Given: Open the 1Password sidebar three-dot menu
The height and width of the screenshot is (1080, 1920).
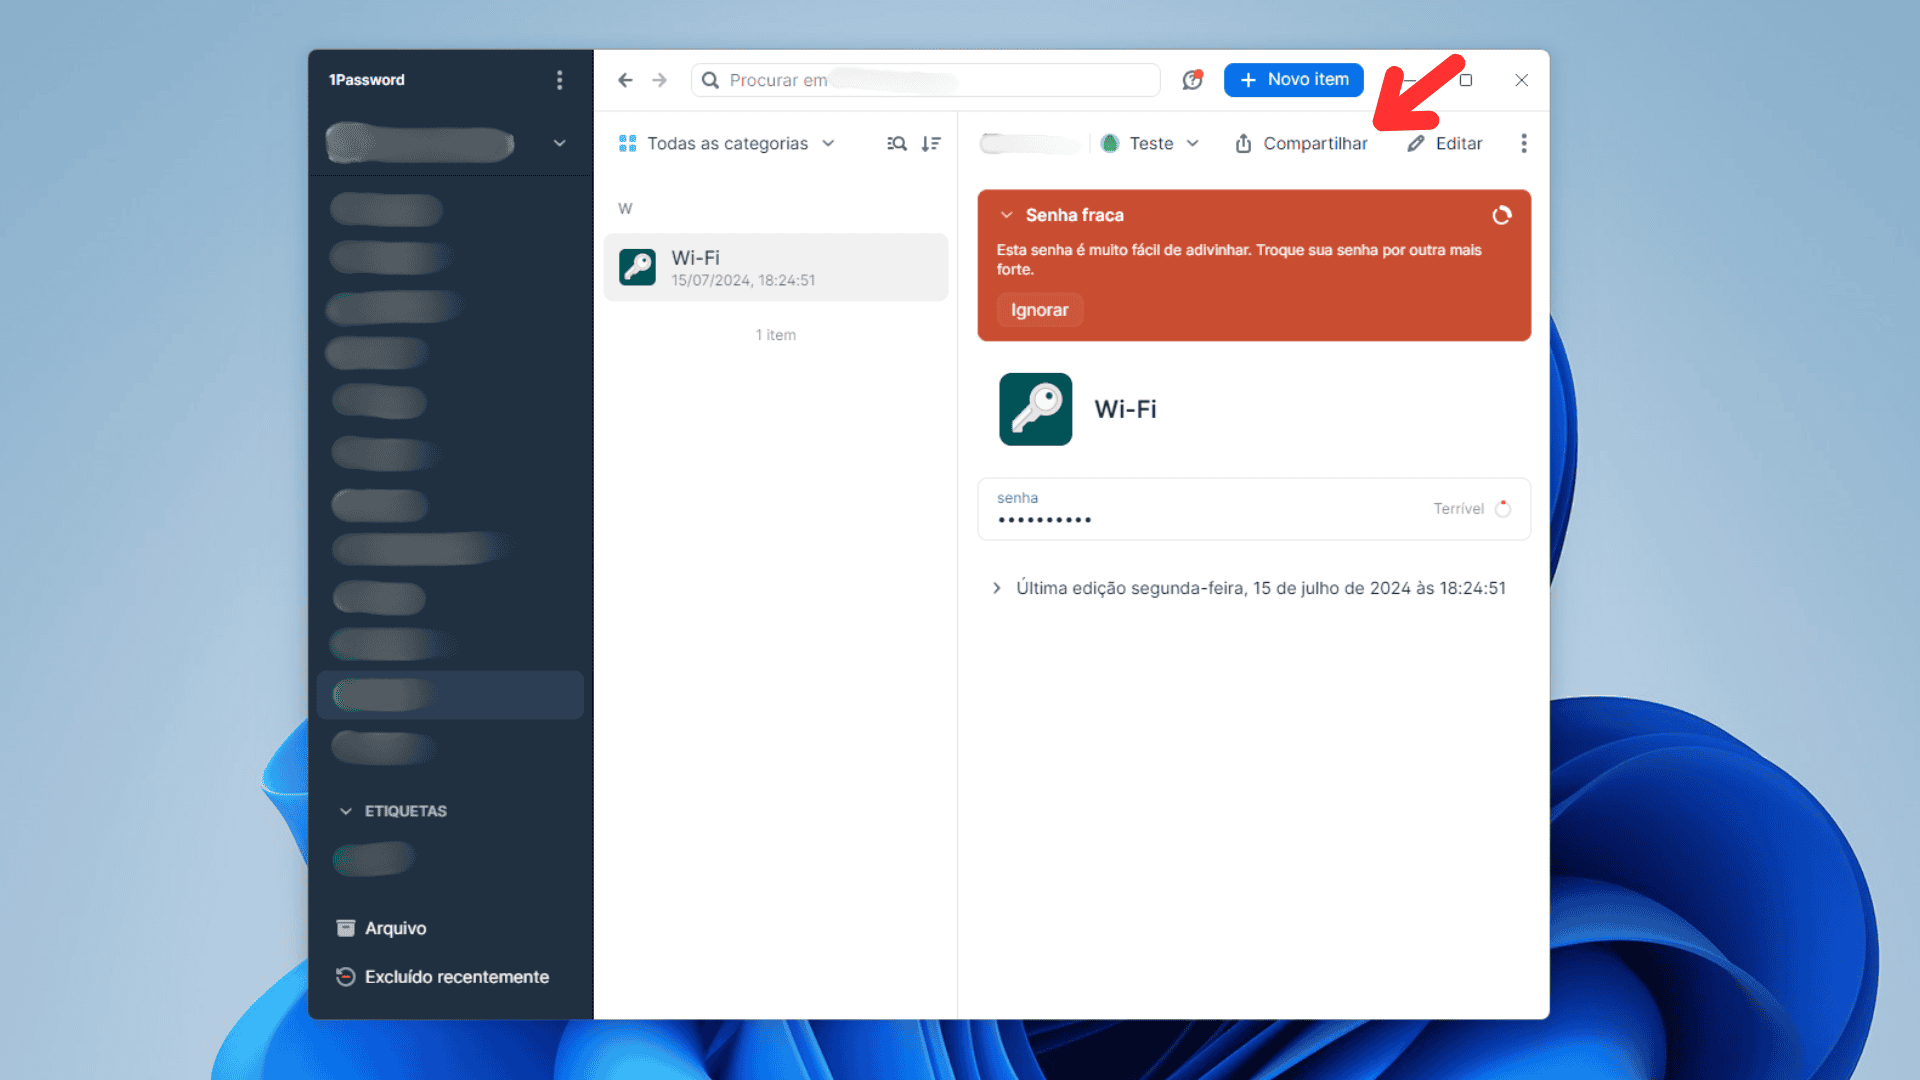Looking at the screenshot, I should [x=559, y=80].
